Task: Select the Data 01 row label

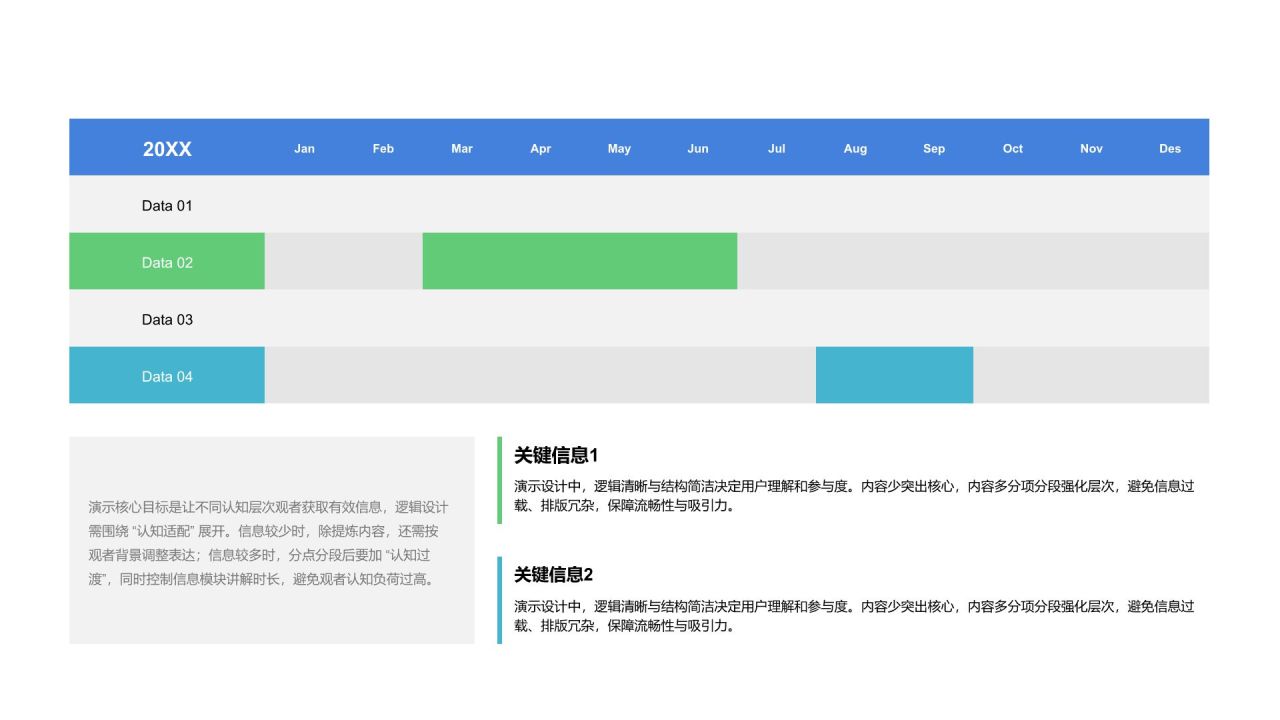Action: [x=167, y=206]
